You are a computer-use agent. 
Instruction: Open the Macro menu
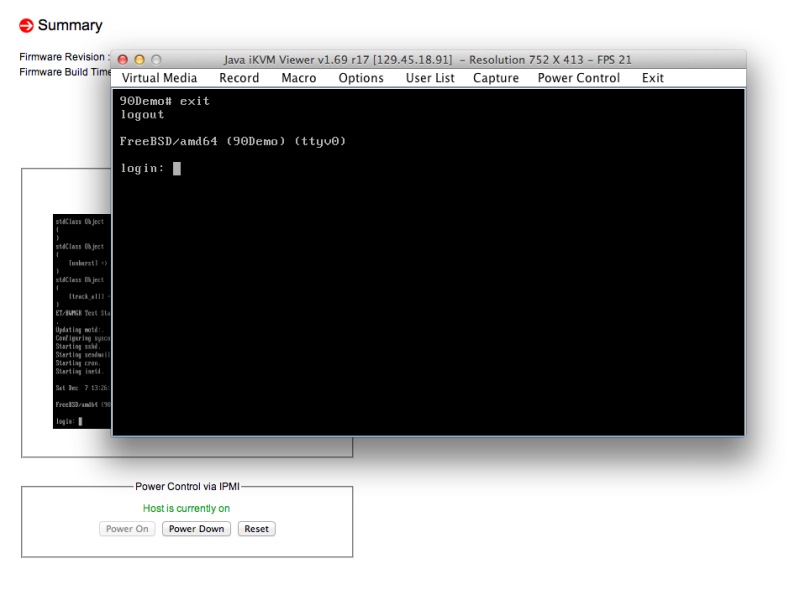[x=298, y=78]
